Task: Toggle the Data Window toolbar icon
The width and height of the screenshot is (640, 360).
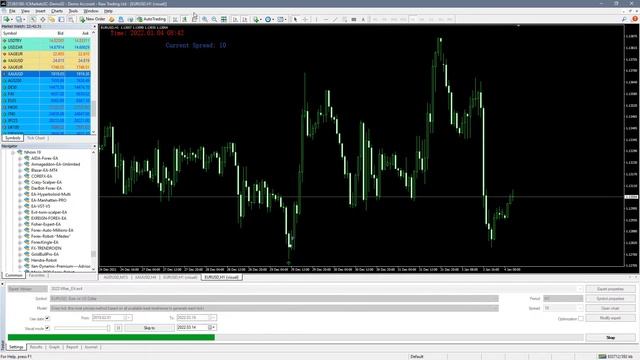Action: click(x=42, y=19)
